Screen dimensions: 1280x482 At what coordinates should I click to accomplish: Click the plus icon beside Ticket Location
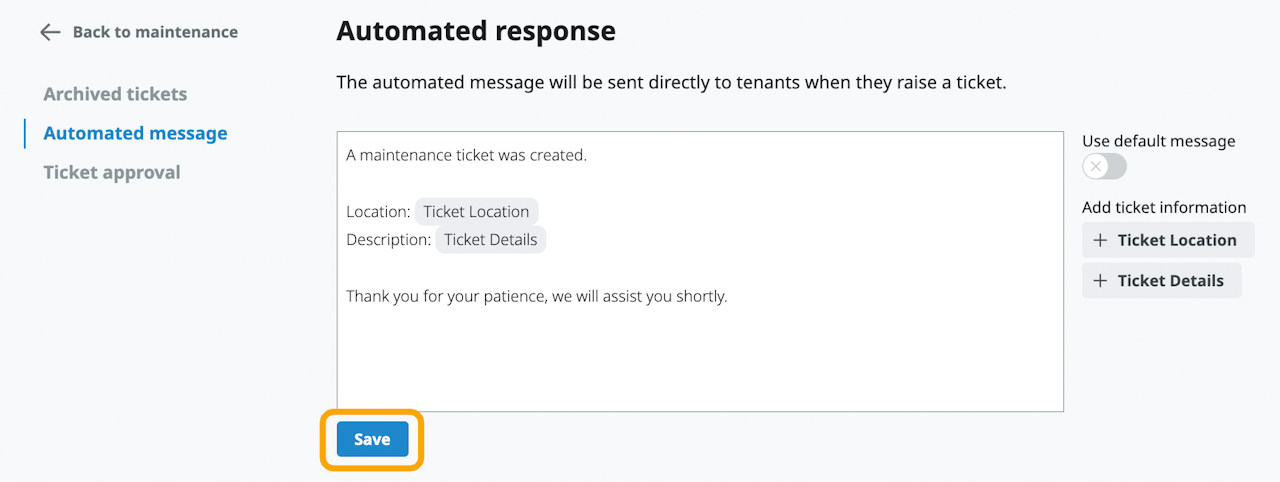(1100, 240)
